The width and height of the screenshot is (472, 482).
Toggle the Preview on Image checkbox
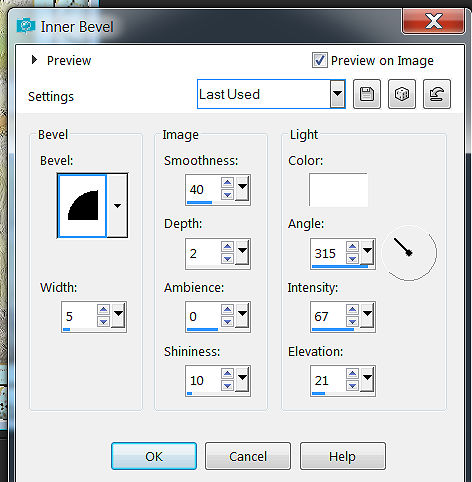320,60
